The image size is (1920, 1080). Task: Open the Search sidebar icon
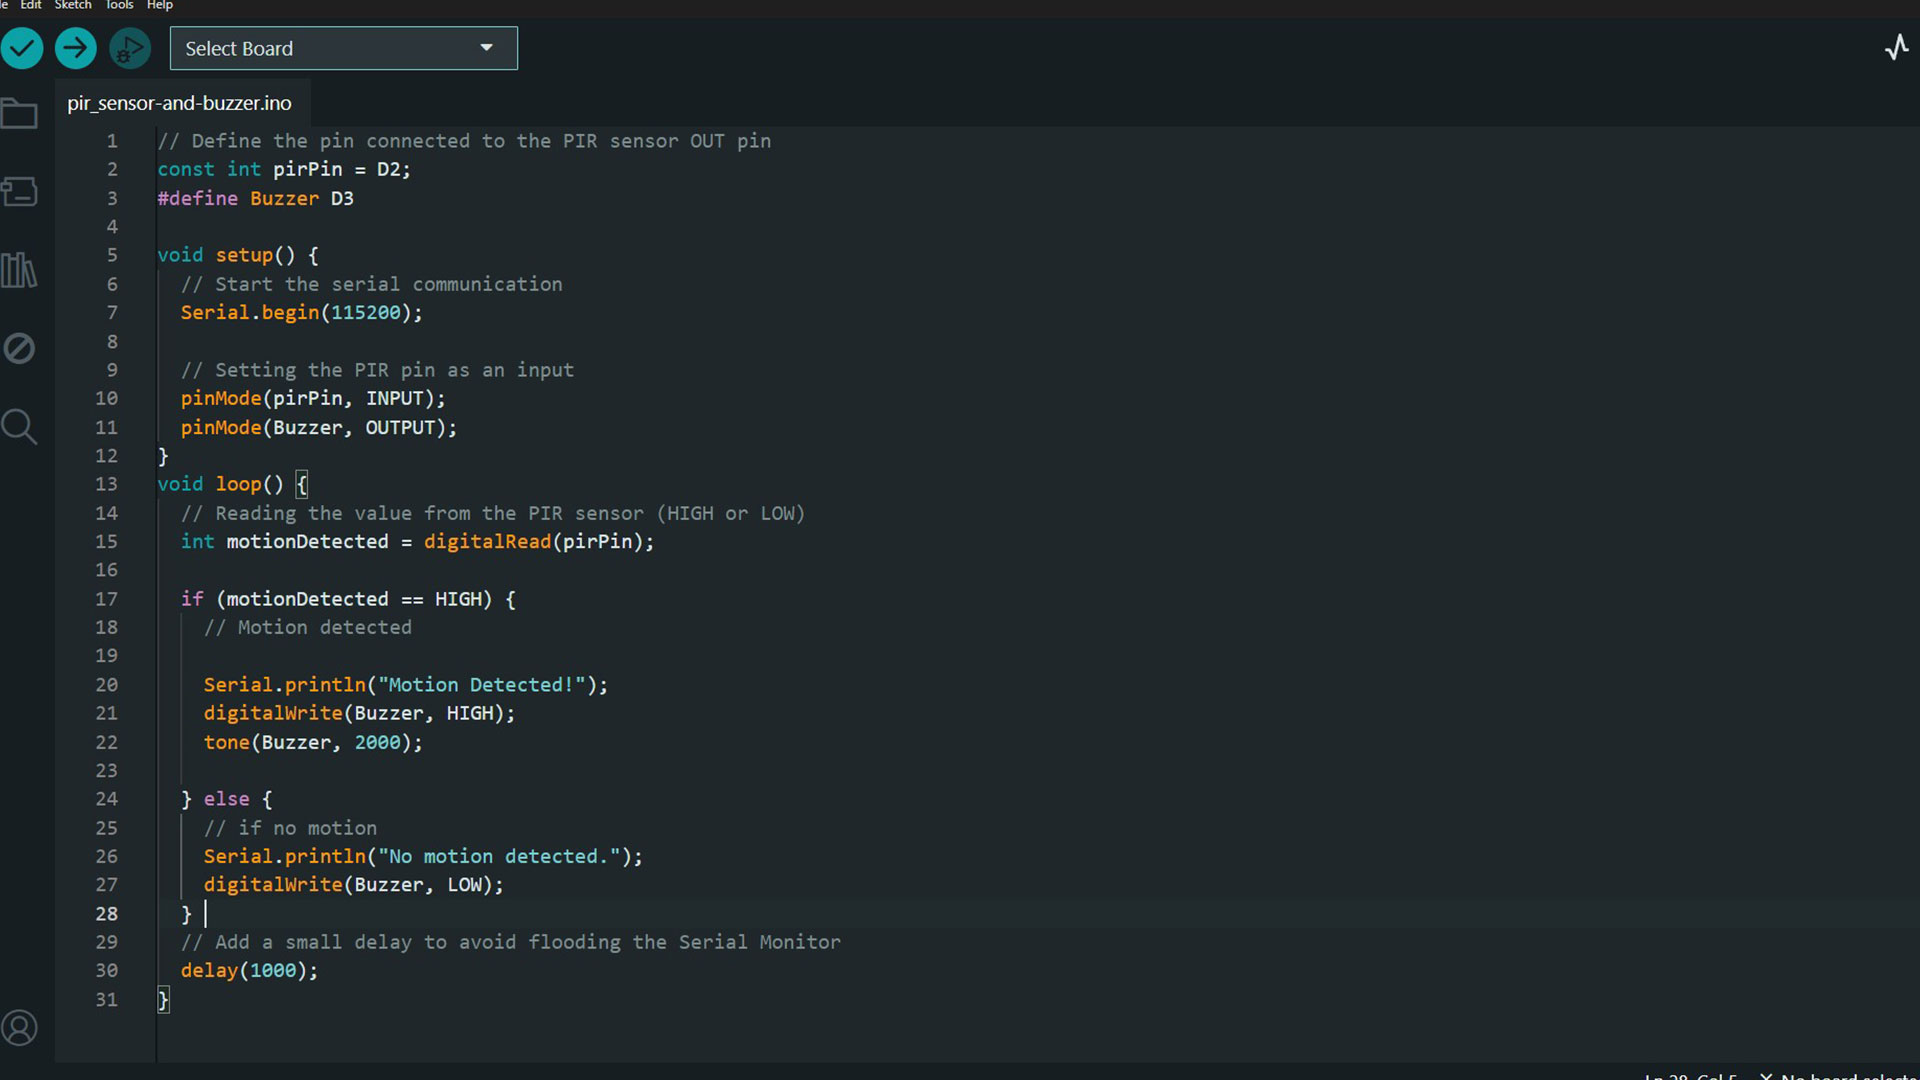[19, 427]
